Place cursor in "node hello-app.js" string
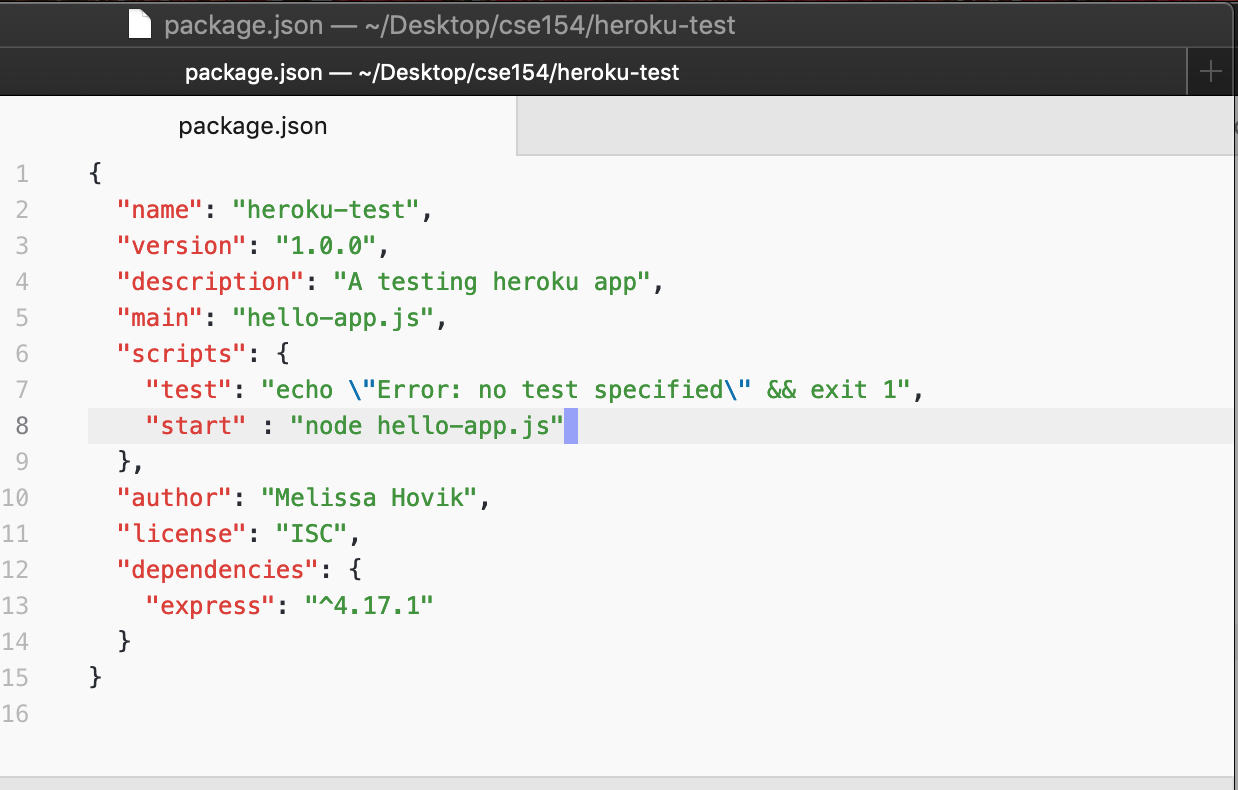 click(x=427, y=426)
